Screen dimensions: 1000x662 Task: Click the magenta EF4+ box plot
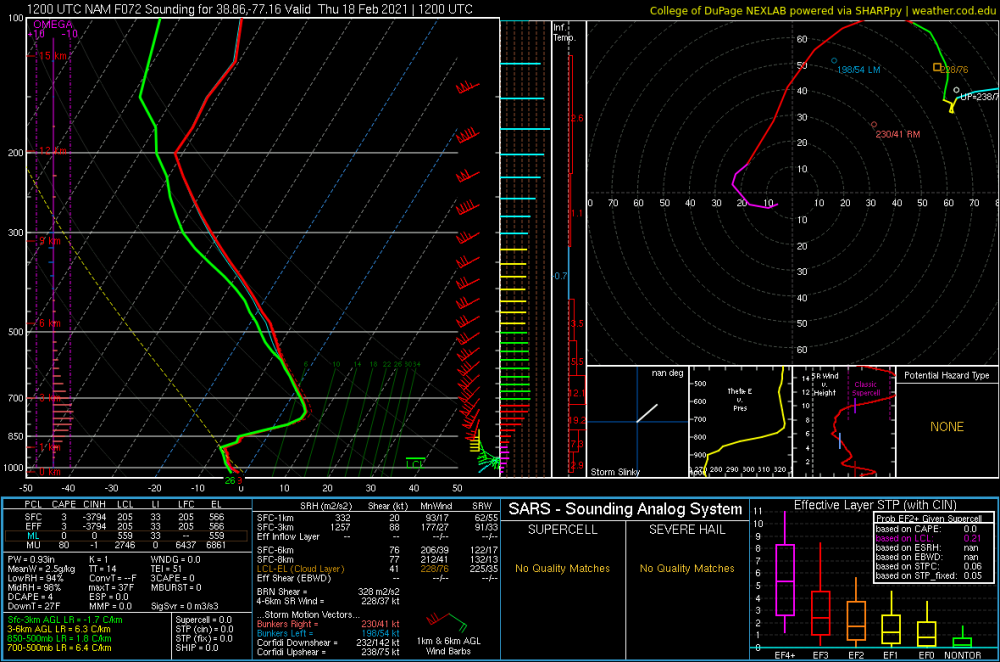784,580
